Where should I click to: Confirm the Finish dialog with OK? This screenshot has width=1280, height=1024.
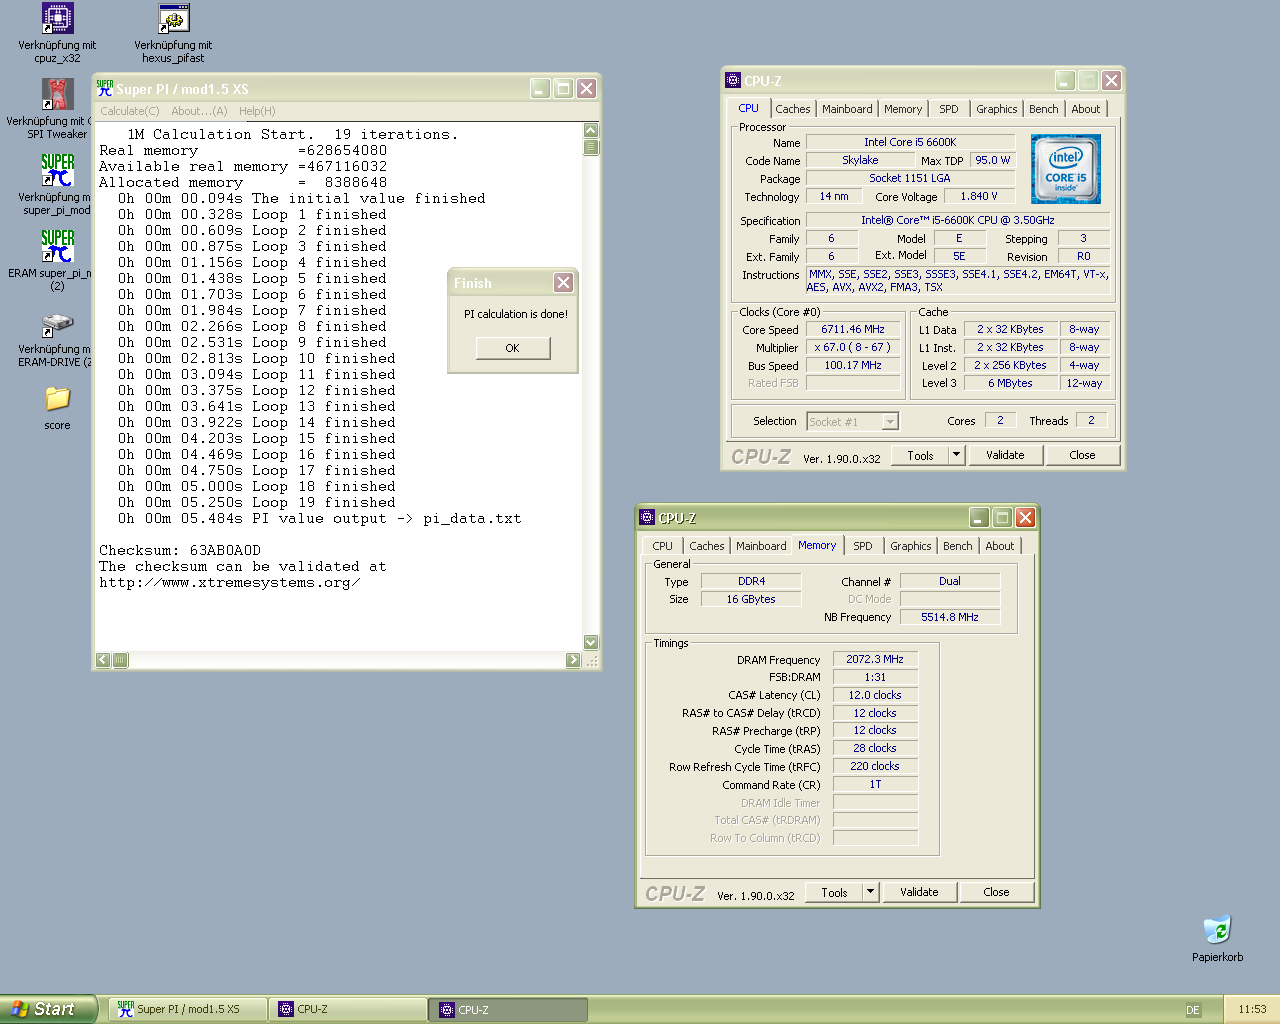pos(512,348)
